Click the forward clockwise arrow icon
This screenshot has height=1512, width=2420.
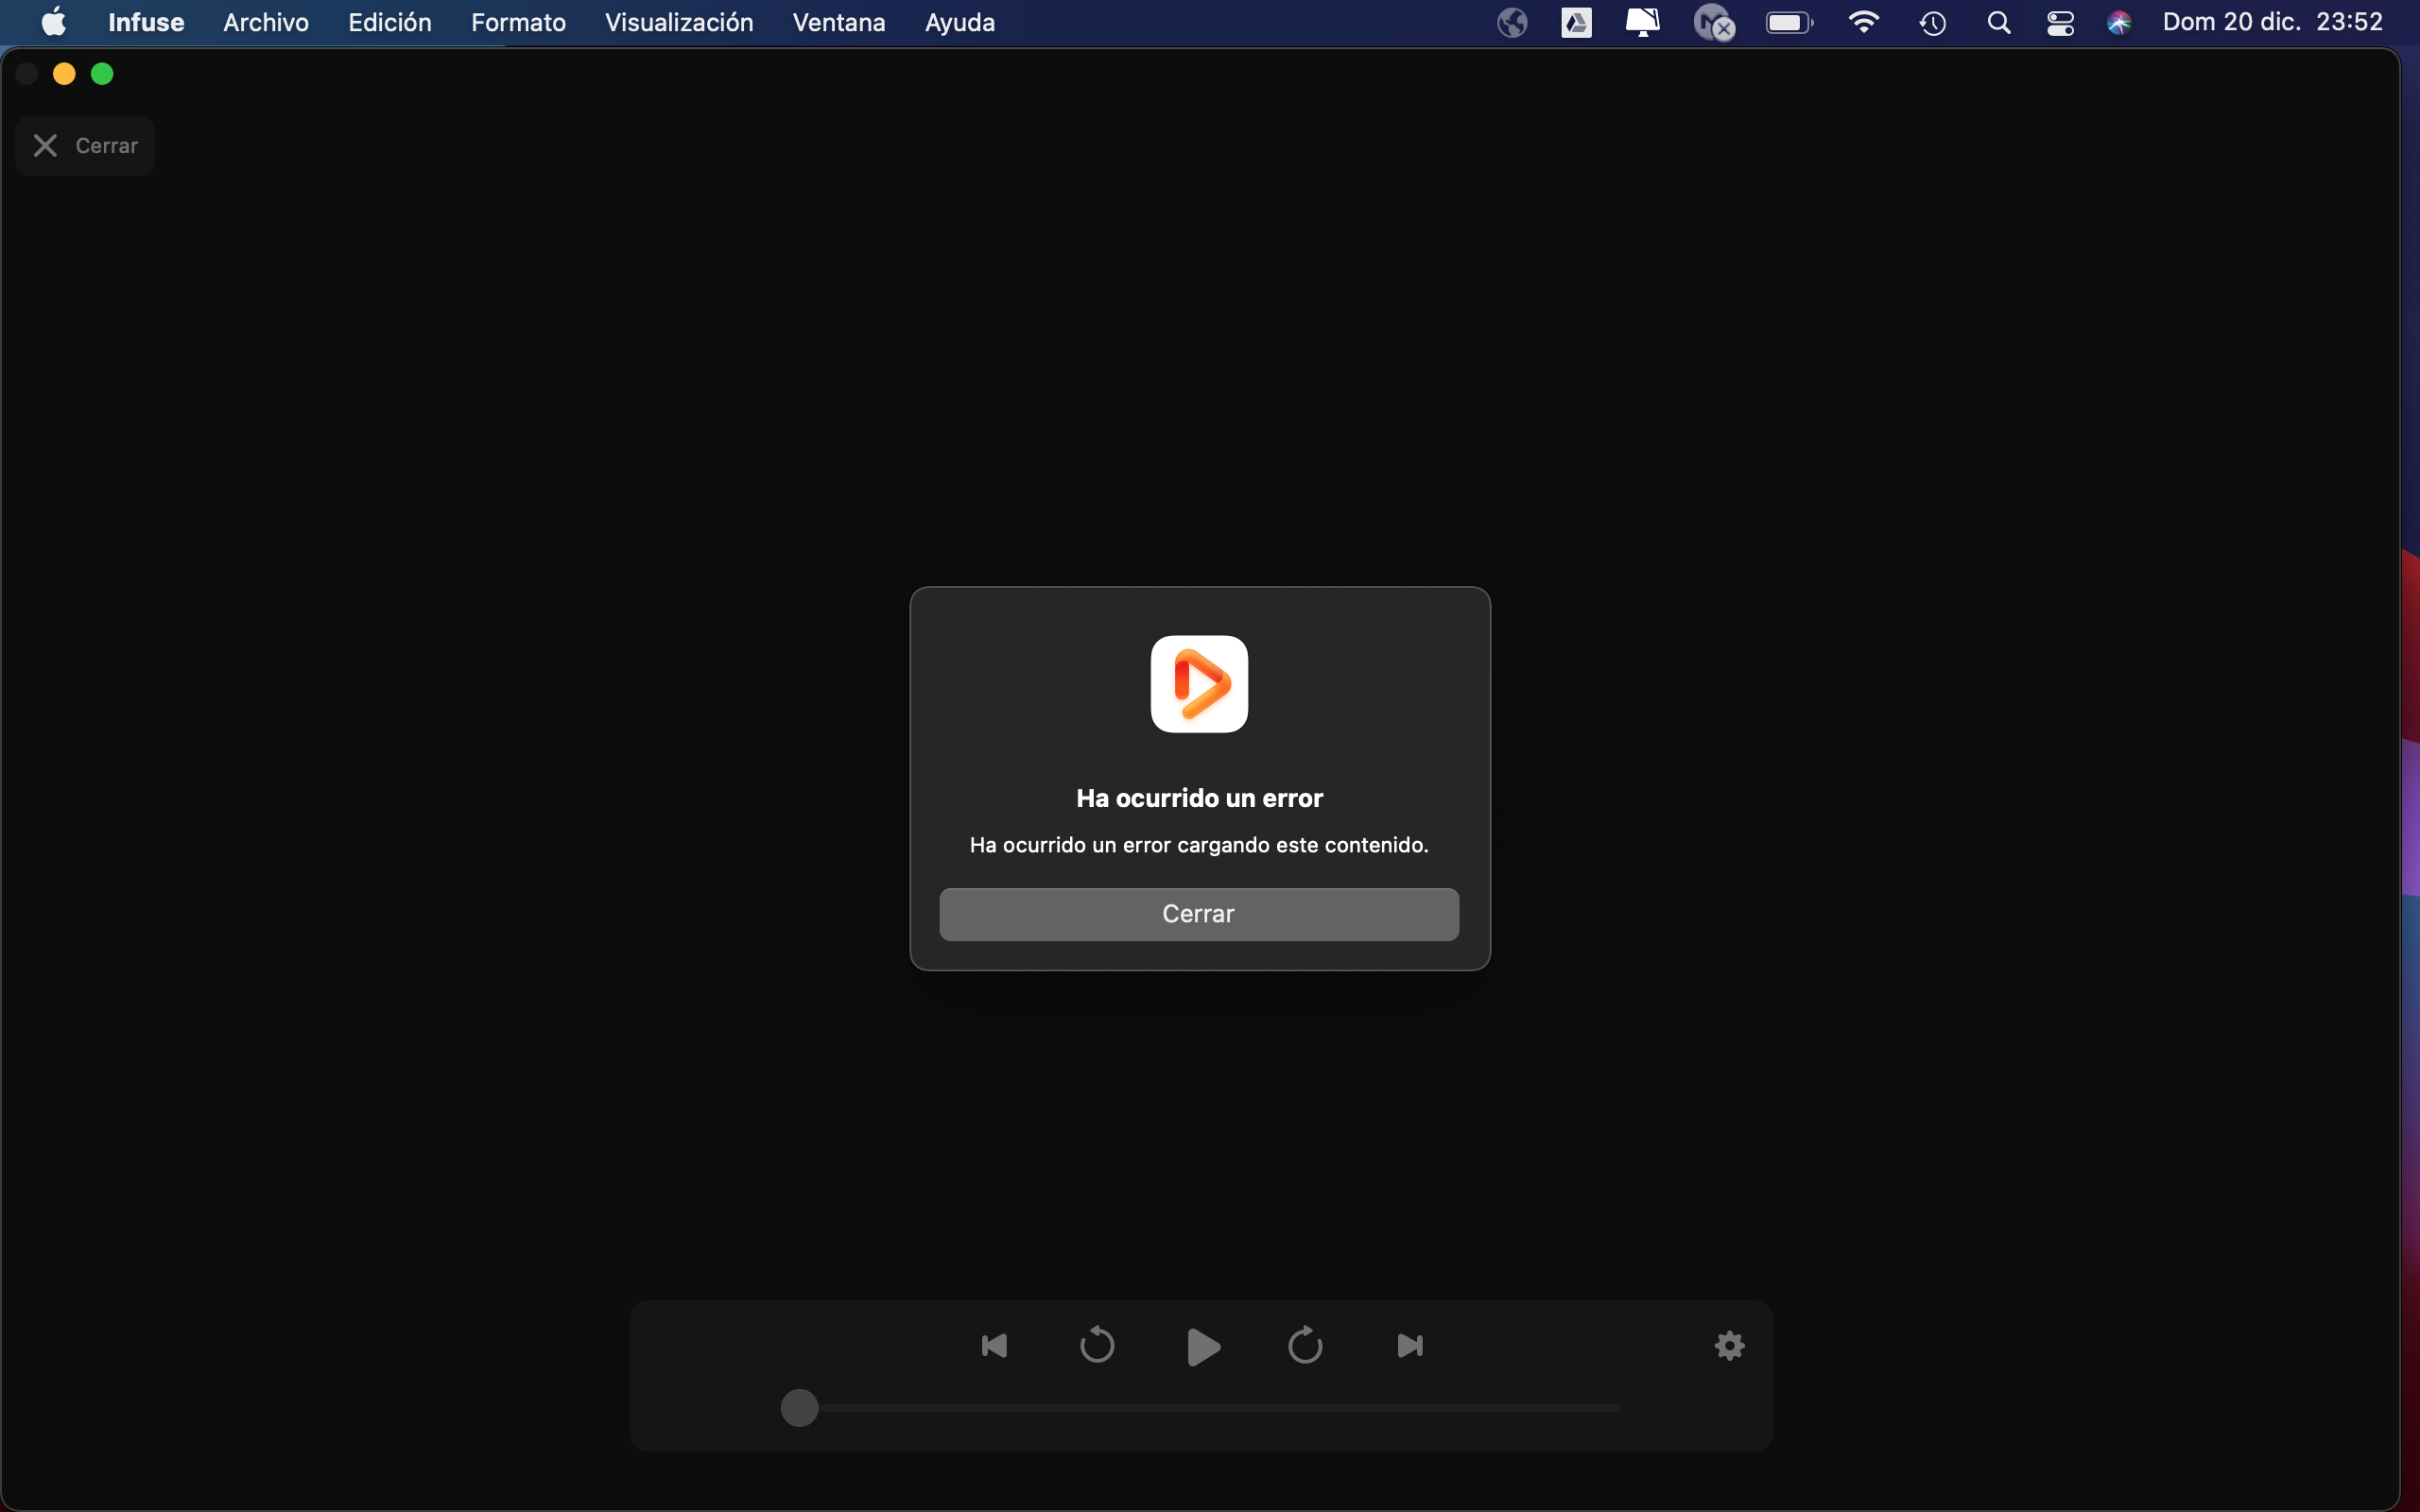click(x=1305, y=1346)
